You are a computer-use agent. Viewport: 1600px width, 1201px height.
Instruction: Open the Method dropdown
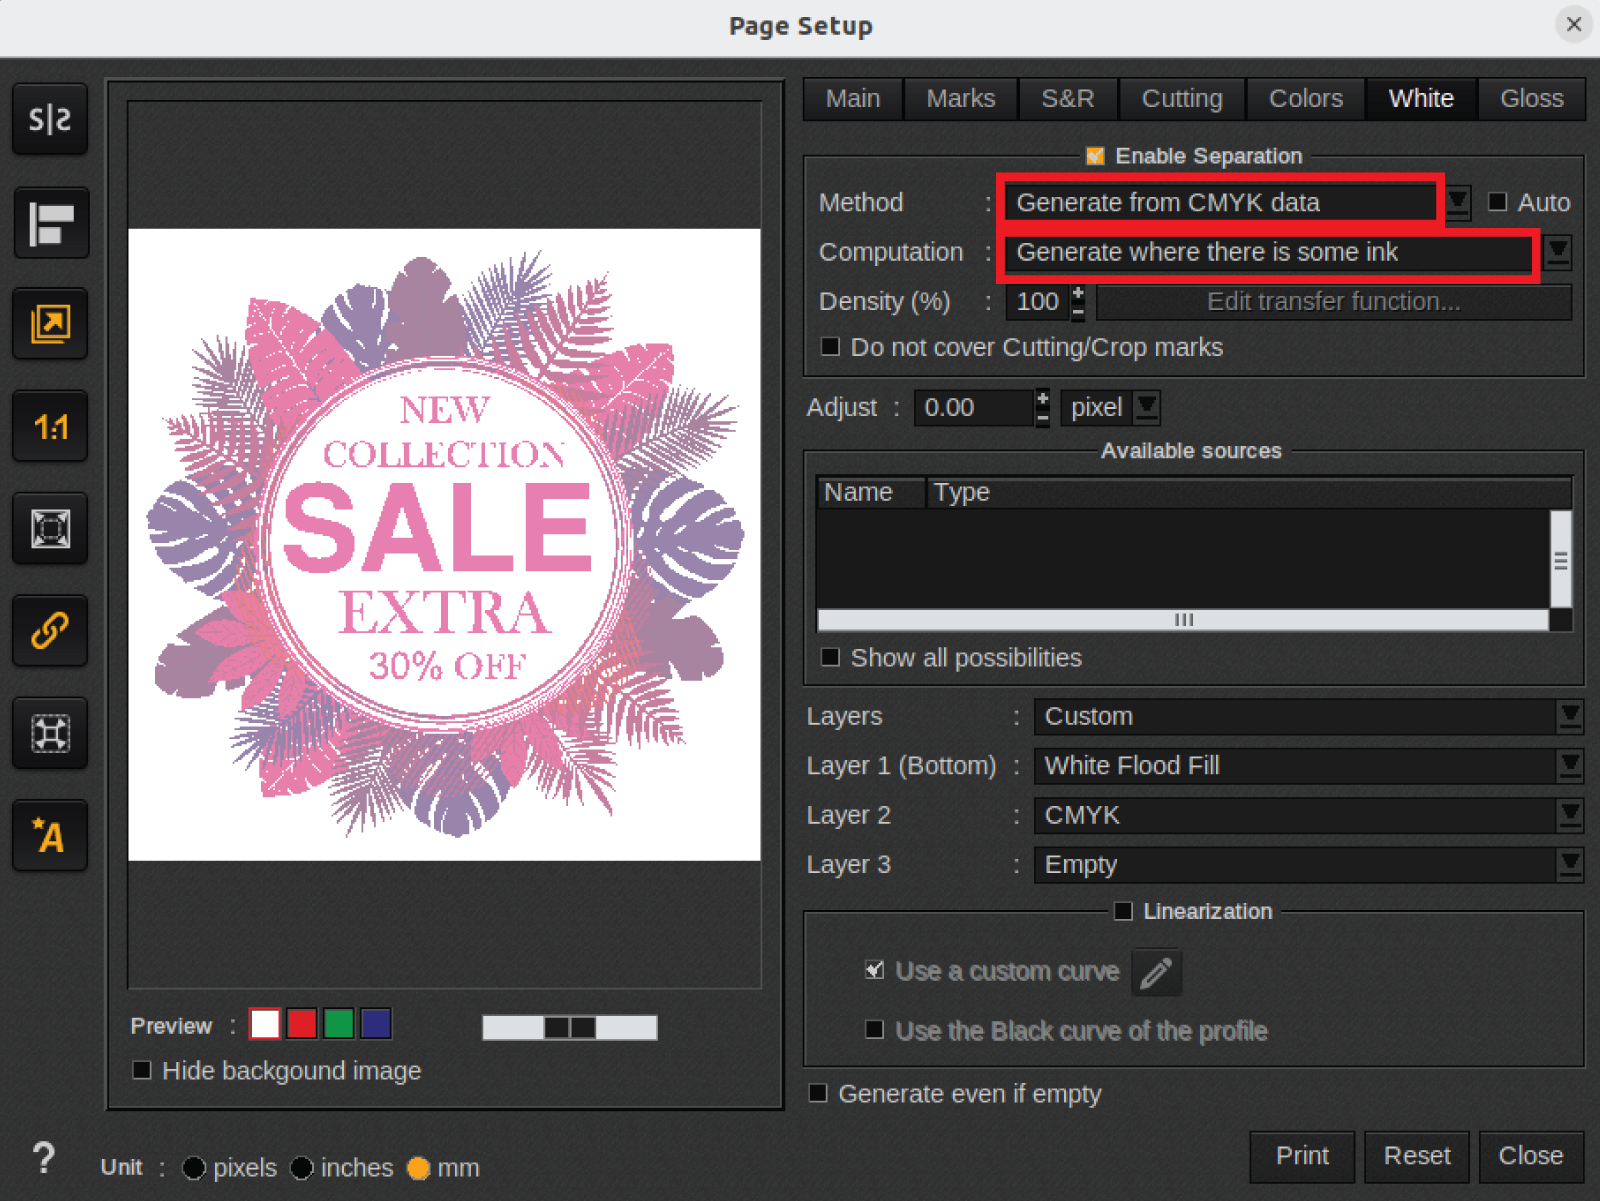click(x=1458, y=202)
